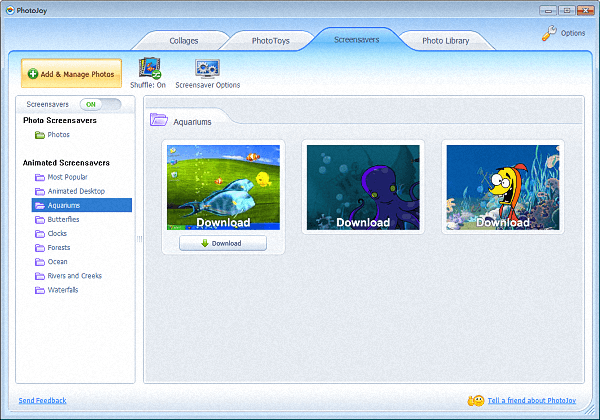This screenshot has height=420, width=600.
Task: Open the Rivers and Creeks category
Action: pos(74,276)
